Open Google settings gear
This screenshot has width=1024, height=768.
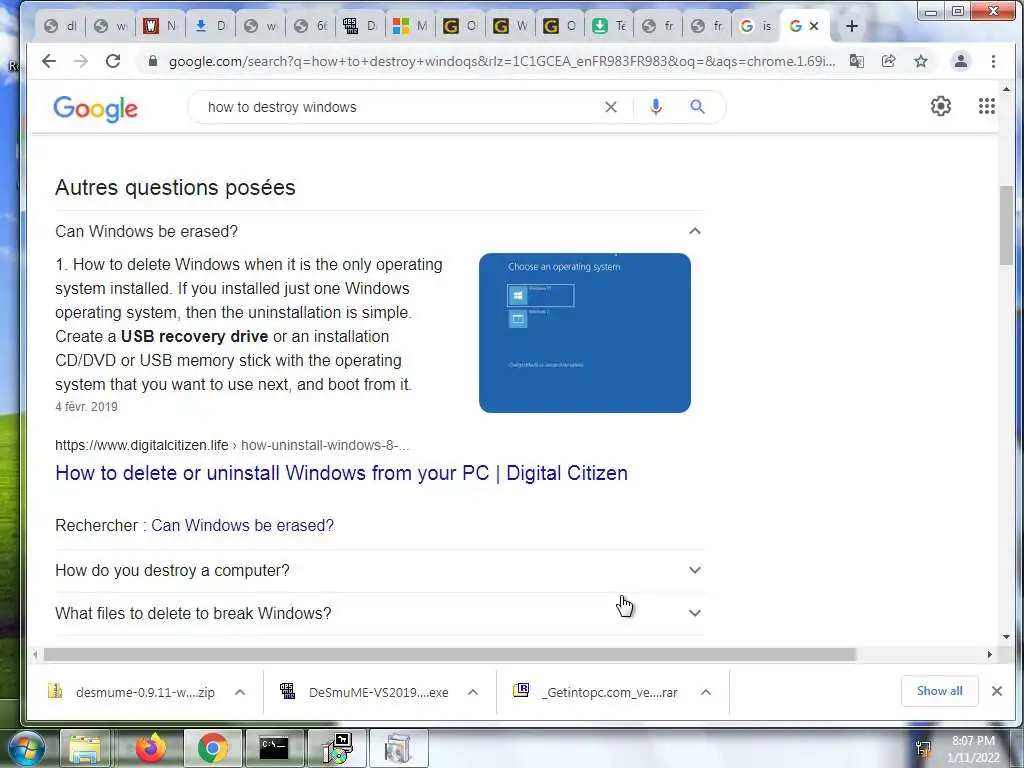coord(940,106)
